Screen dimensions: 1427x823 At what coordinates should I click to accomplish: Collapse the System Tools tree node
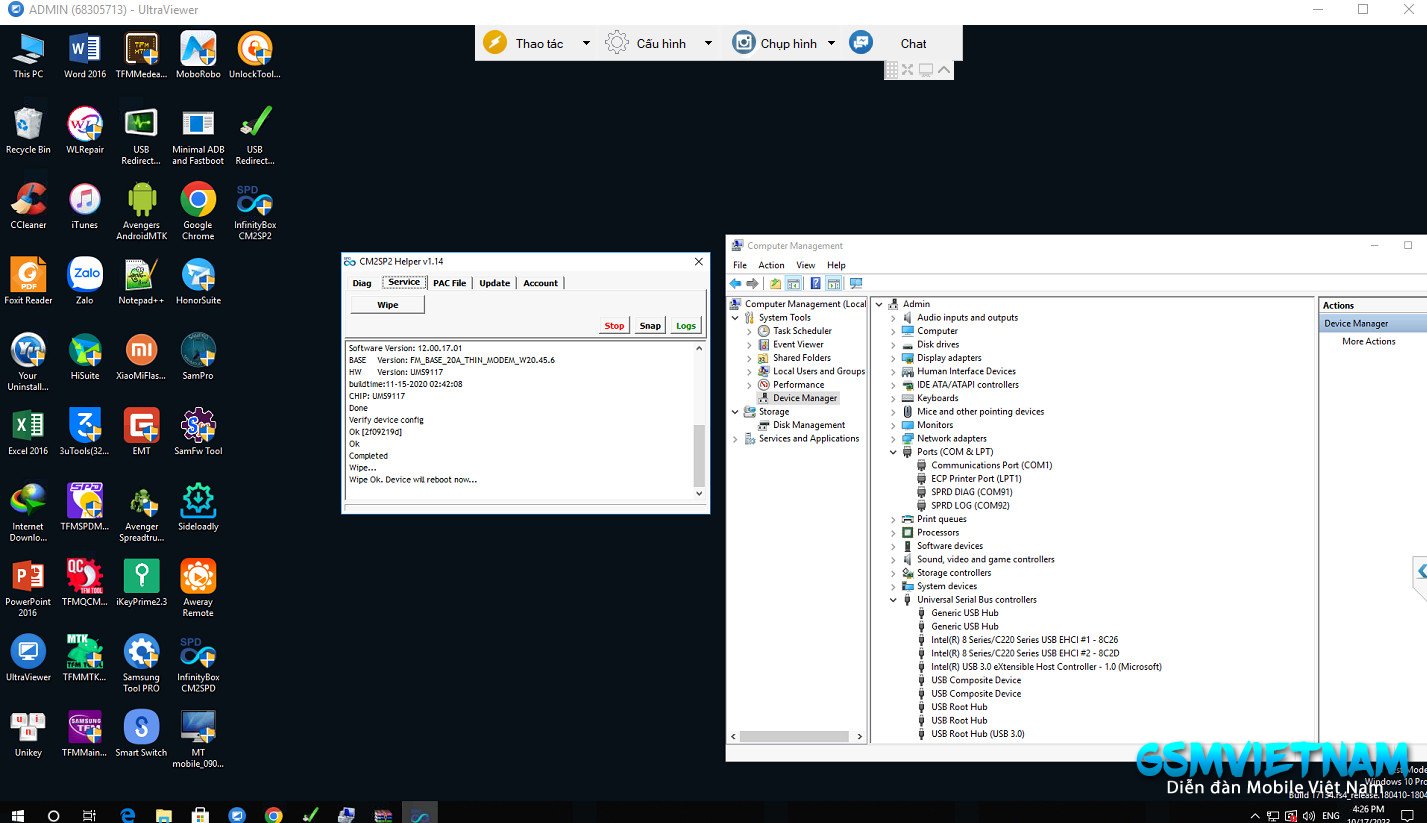coord(735,318)
